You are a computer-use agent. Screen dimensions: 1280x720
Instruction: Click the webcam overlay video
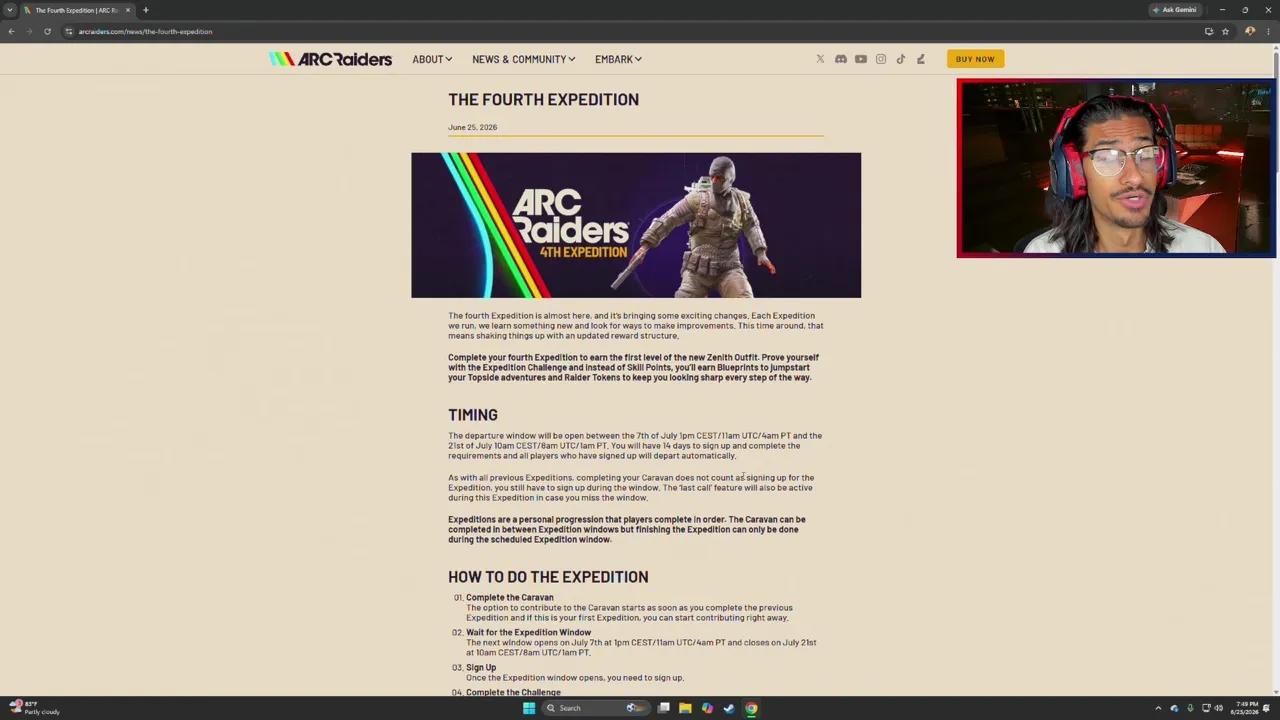pos(1116,168)
